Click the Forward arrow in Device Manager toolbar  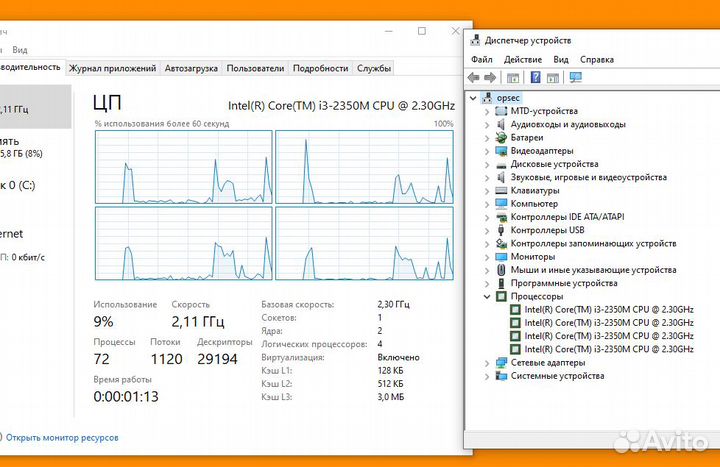point(490,78)
